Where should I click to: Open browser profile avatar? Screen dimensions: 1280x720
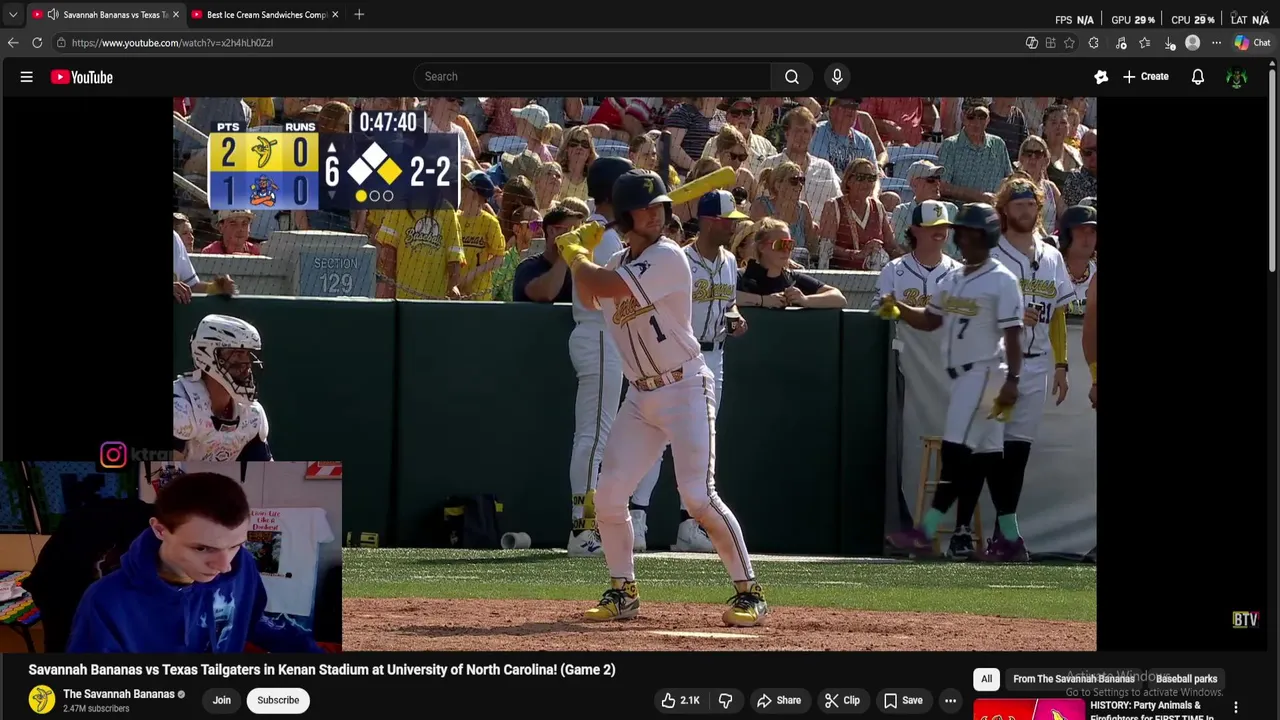[x=1192, y=43]
